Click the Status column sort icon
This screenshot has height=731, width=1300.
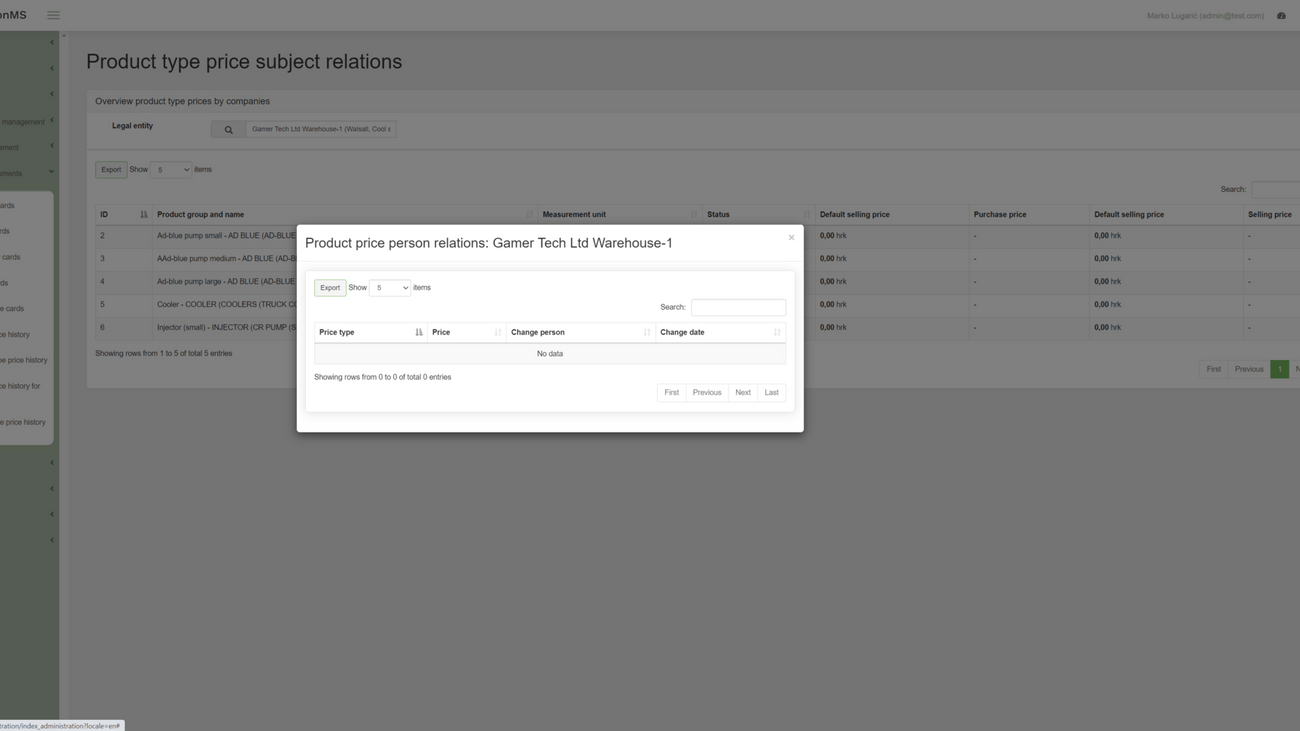point(807,214)
